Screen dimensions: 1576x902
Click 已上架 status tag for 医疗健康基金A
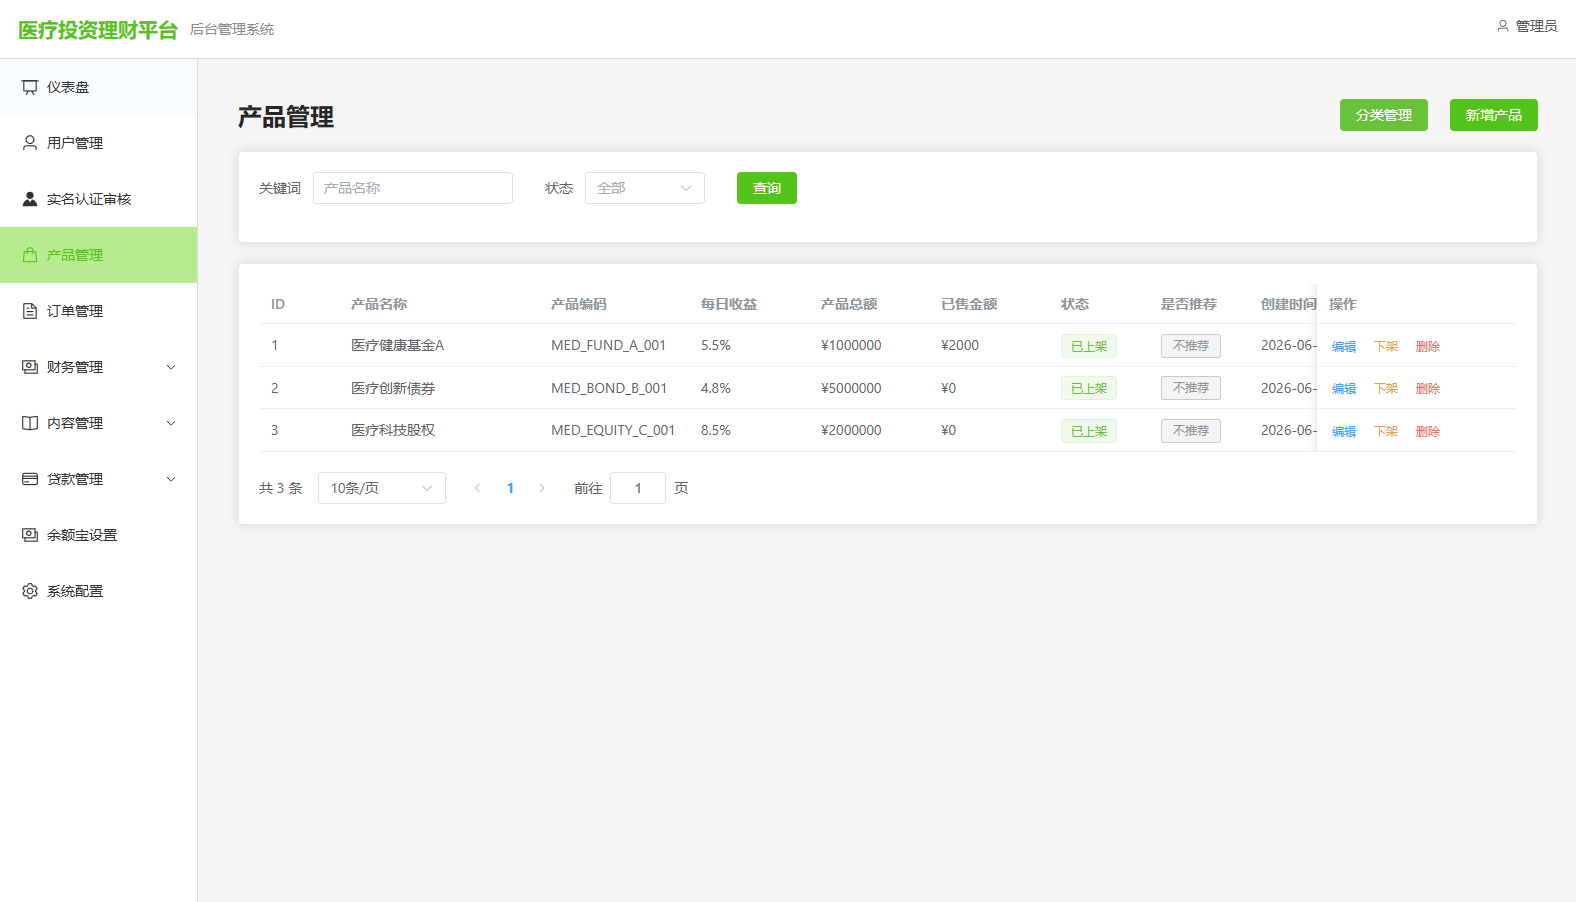(1089, 346)
